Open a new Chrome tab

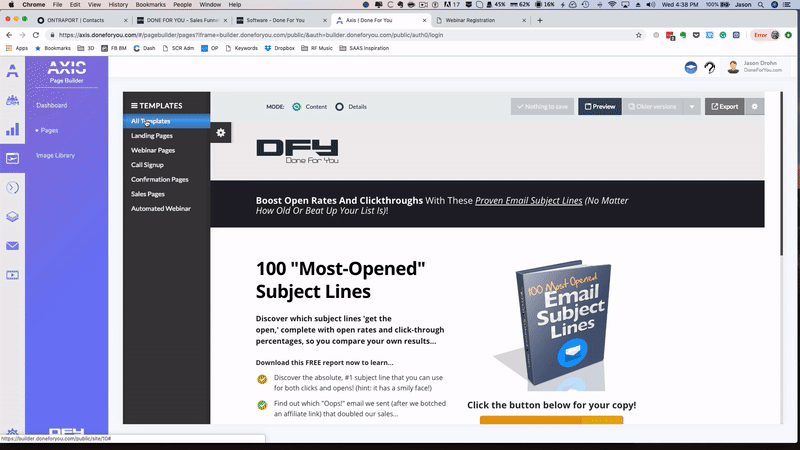[x=540, y=20]
